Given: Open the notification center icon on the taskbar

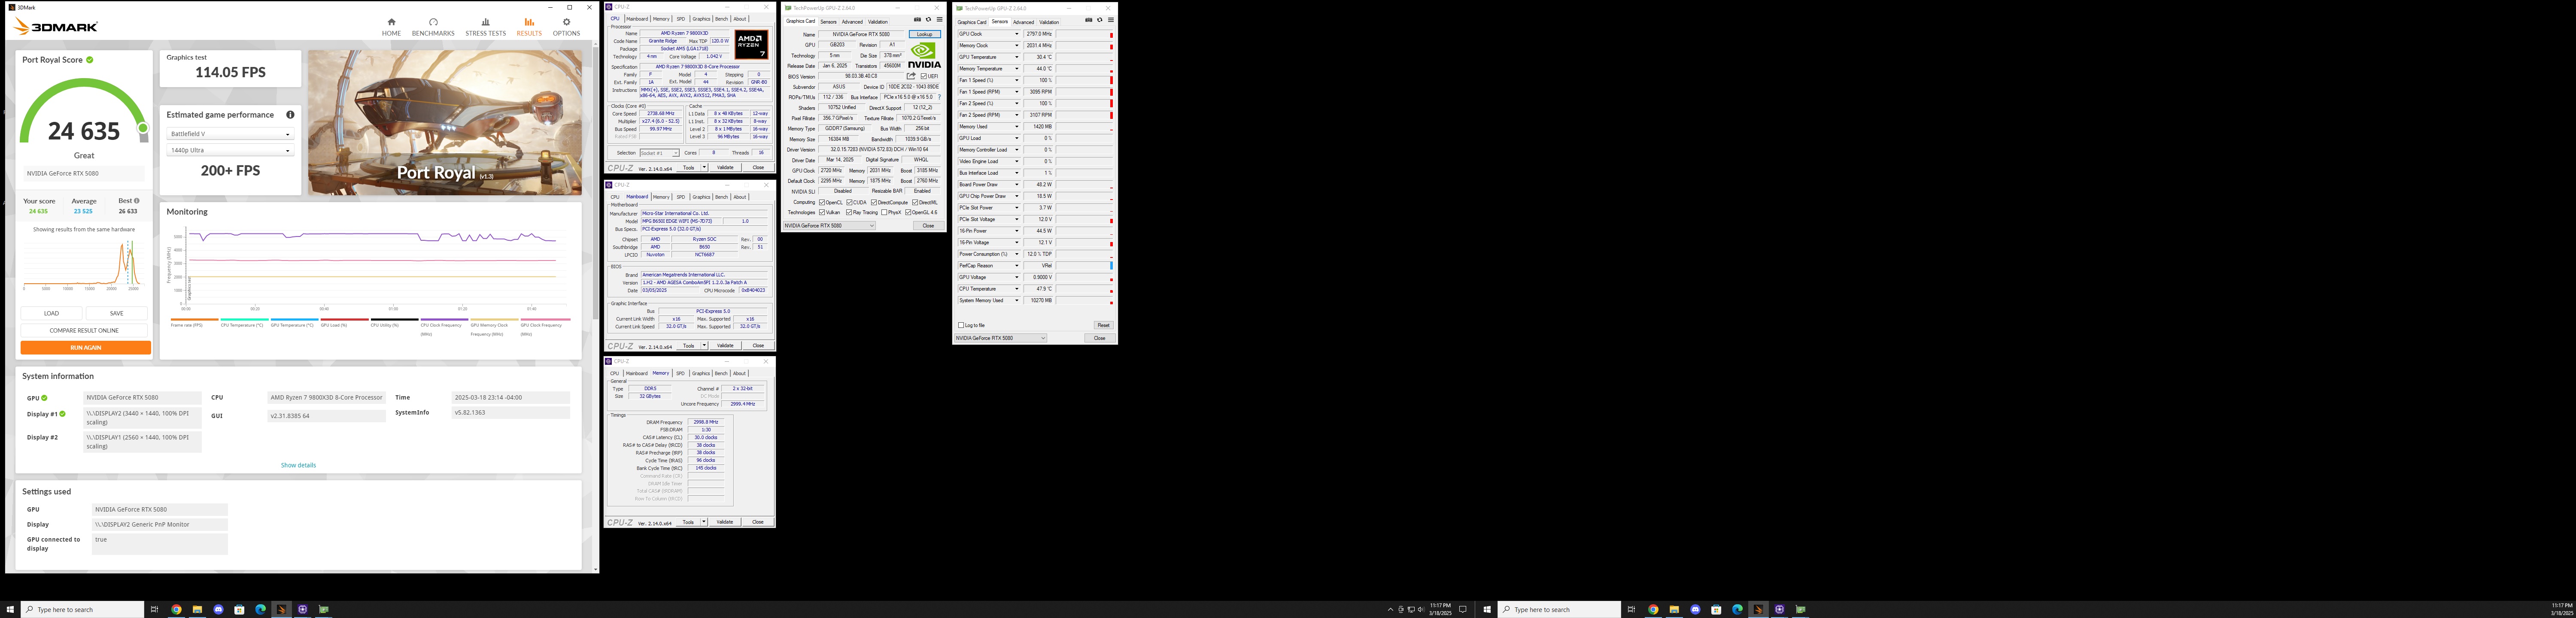Looking at the screenshot, I should [1463, 609].
